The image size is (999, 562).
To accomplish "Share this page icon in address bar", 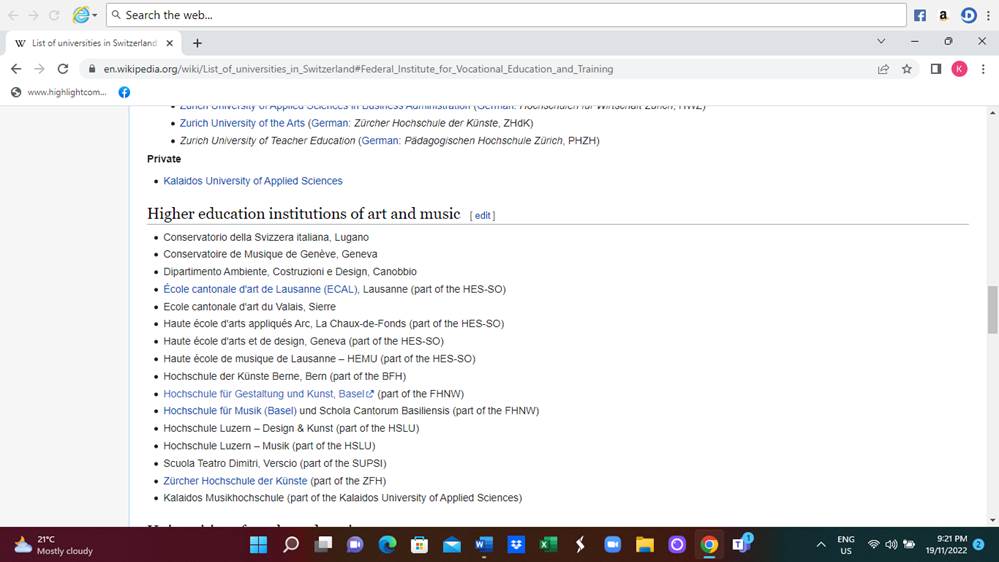I will (x=883, y=69).
